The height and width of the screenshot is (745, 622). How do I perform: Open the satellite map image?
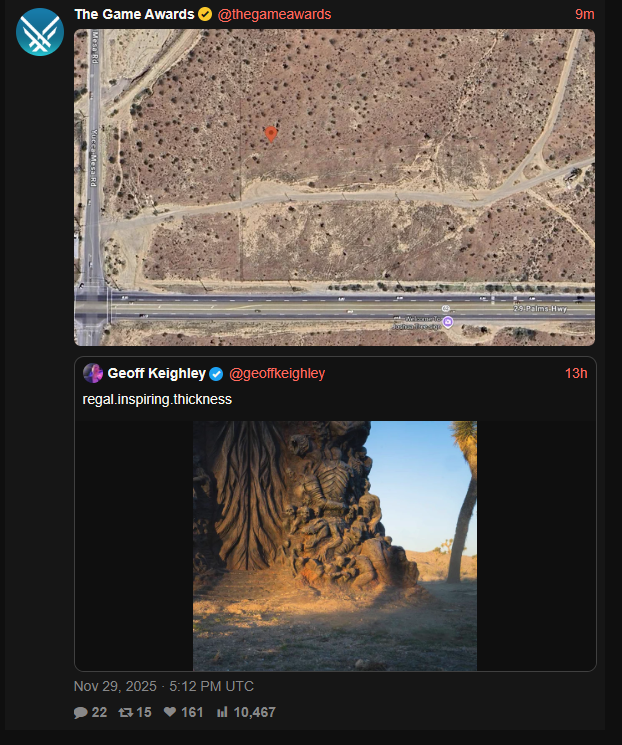point(335,188)
